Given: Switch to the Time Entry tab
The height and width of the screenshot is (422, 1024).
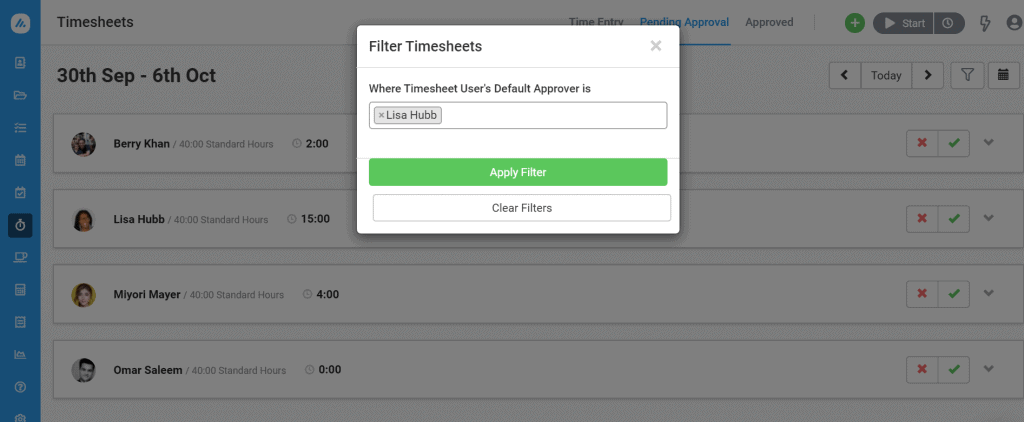Looking at the screenshot, I should 597,22.
